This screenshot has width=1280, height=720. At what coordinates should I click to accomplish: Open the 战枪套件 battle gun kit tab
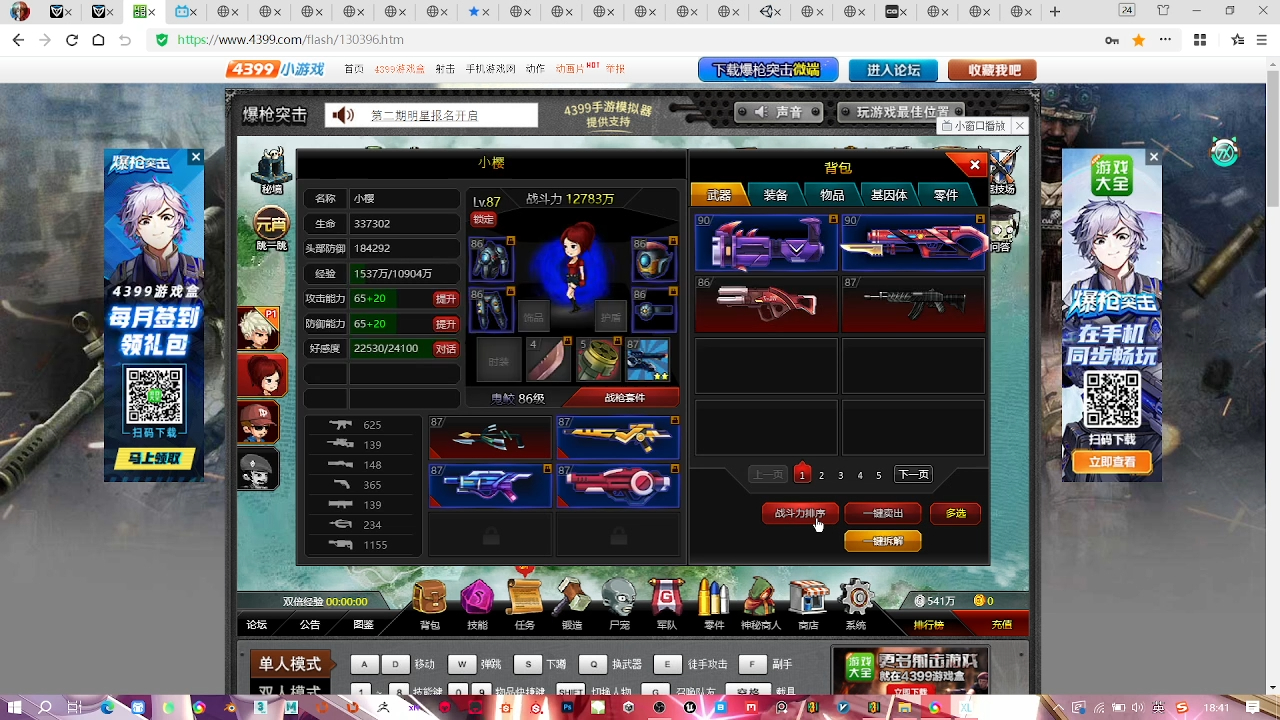point(625,398)
